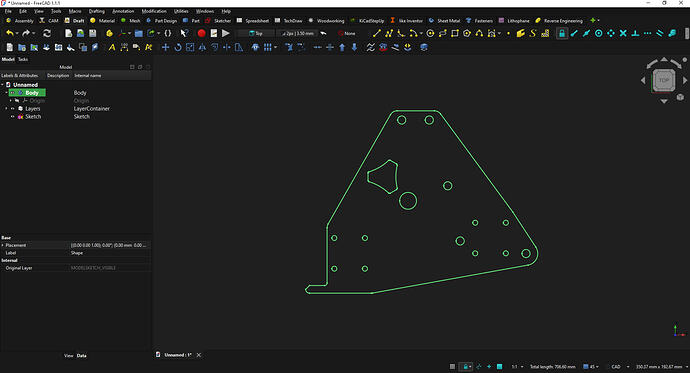Toggle the Snap Lock button
The image size is (690, 373).
pyautogui.click(x=562, y=33)
